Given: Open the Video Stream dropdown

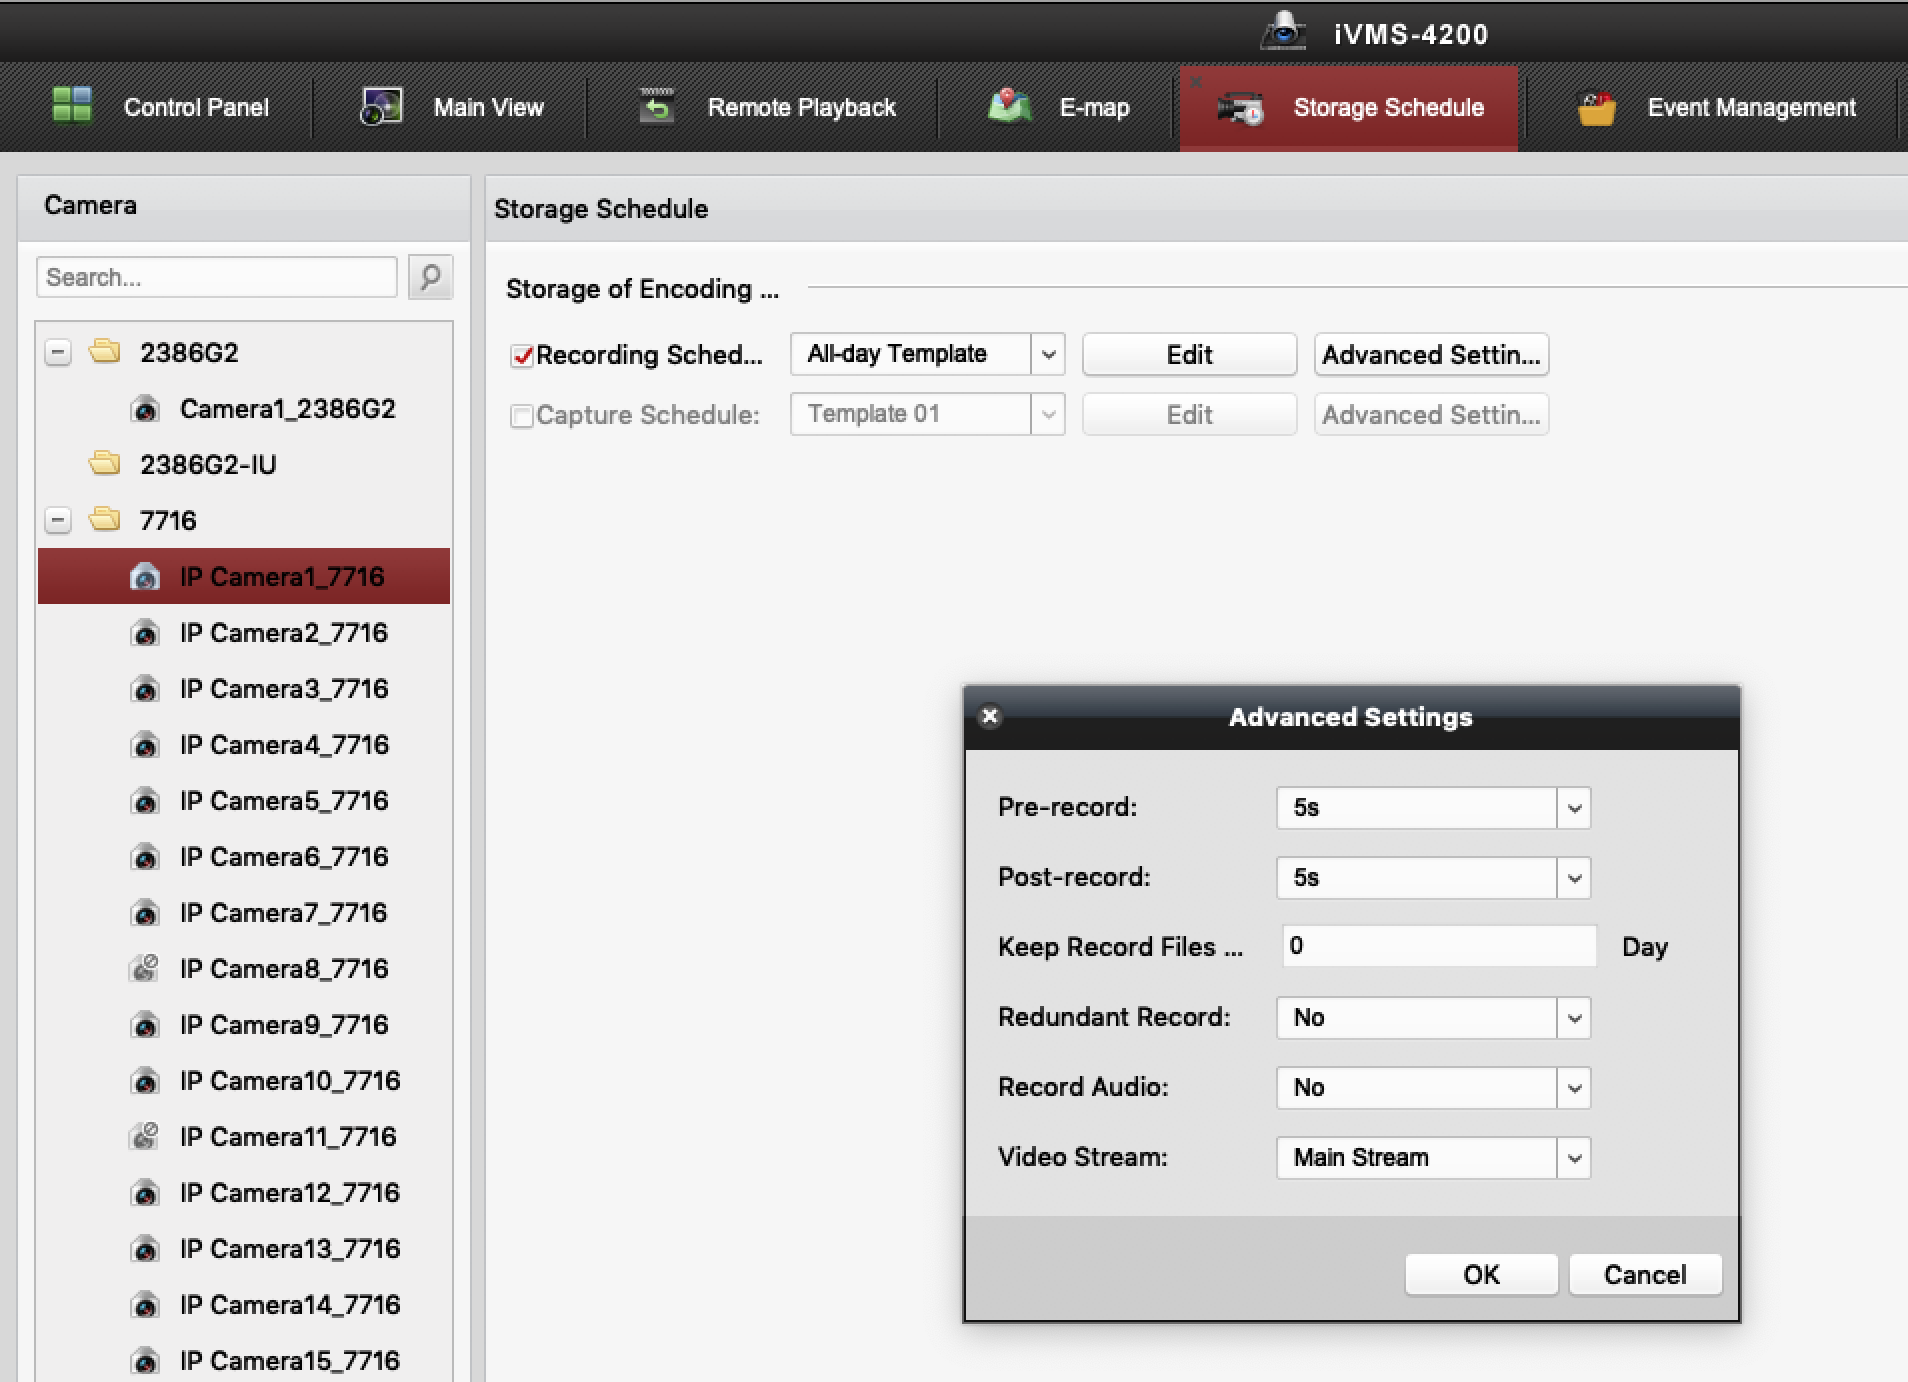Looking at the screenshot, I should (x=1573, y=1158).
